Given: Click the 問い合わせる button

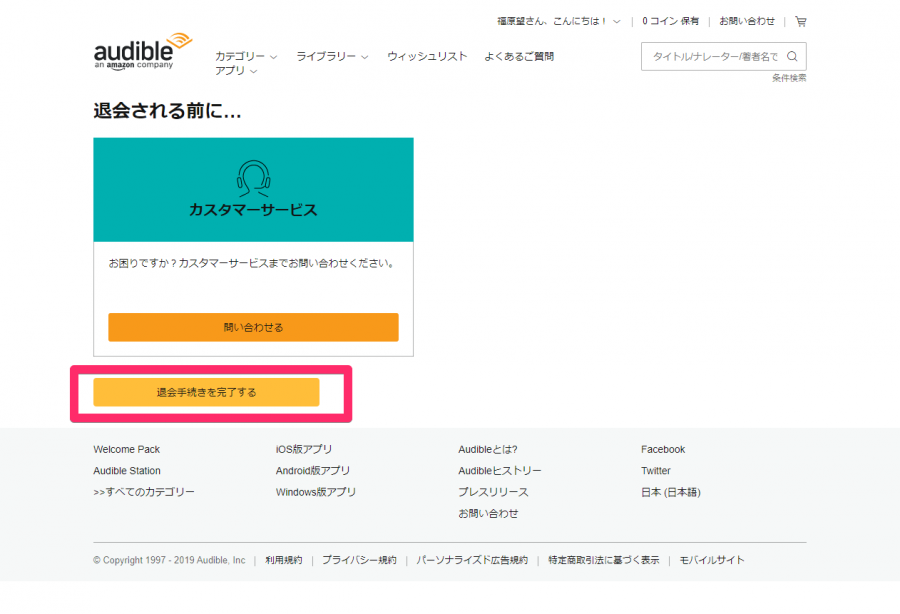Looking at the screenshot, I should pyautogui.click(x=253, y=327).
